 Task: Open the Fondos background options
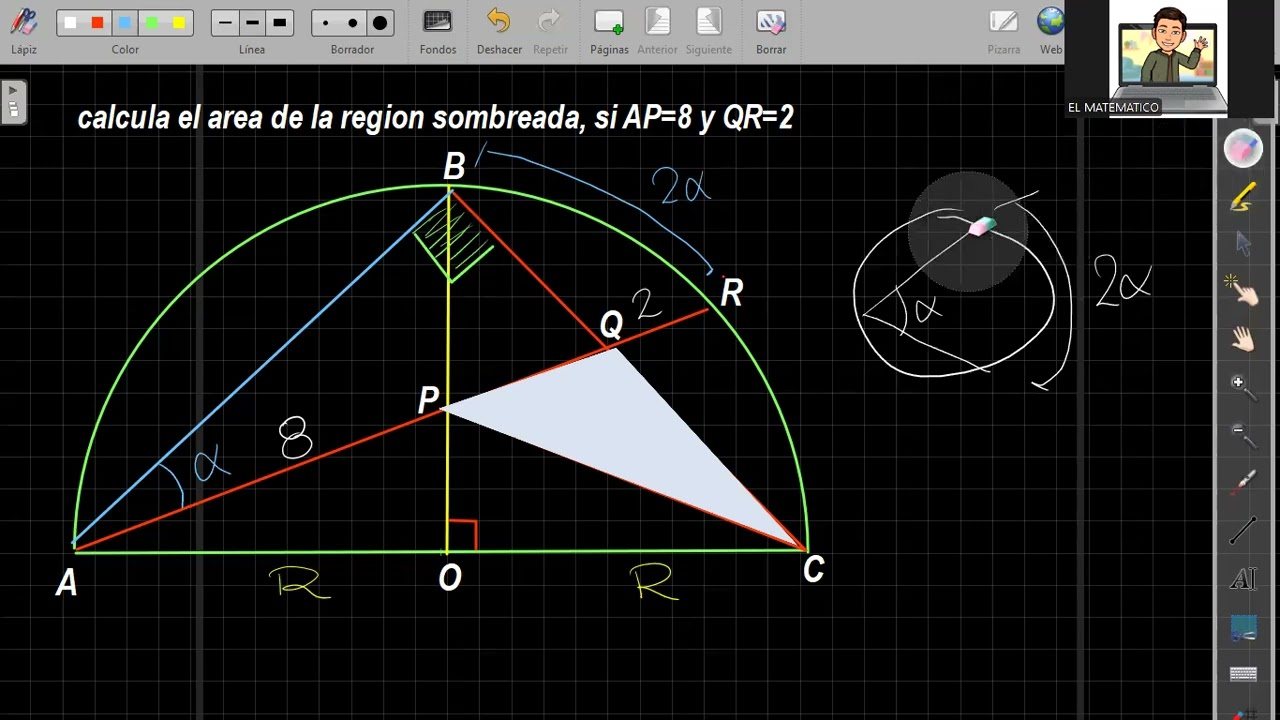[437, 22]
